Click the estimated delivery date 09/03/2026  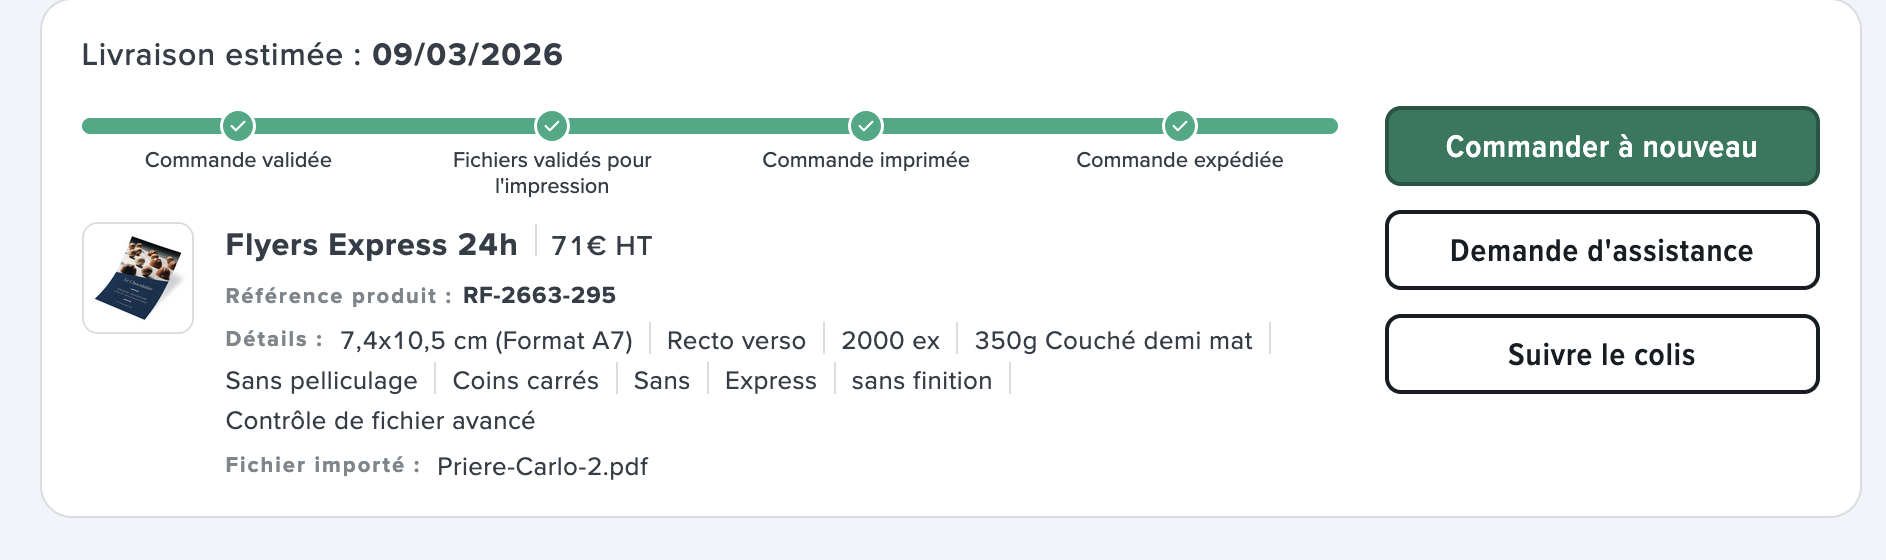[x=467, y=54]
